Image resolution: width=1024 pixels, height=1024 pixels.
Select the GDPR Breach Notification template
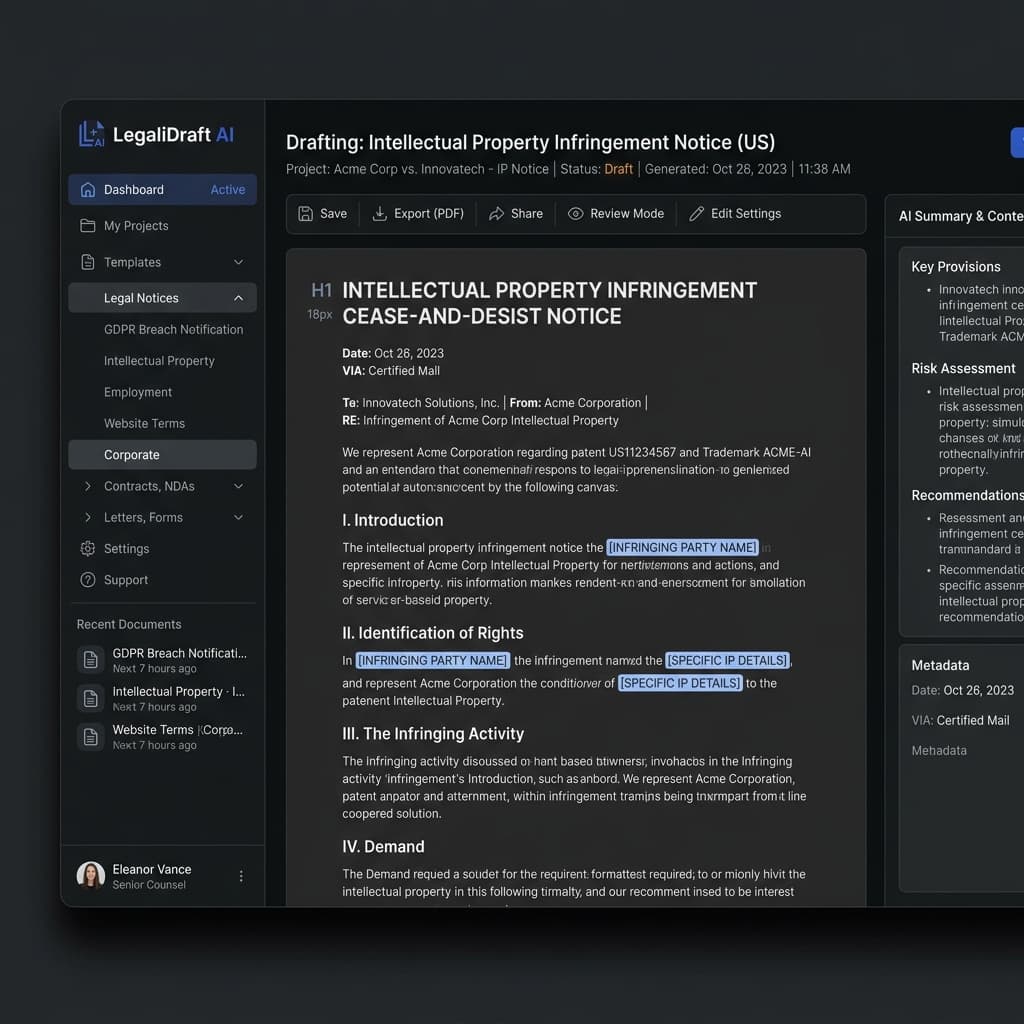tap(173, 329)
